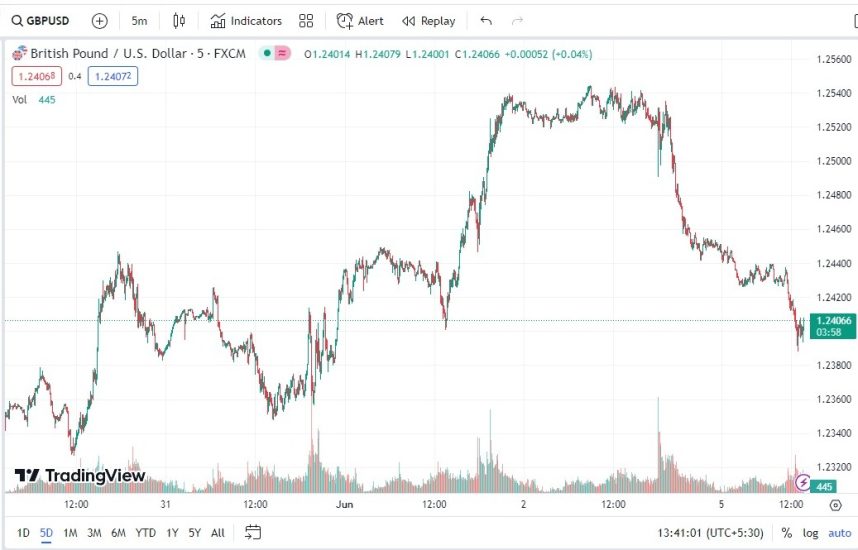Toggle percent scale mode
Image resolution: width=858 pixels, height=550 pixels.
tap(787, 533)
